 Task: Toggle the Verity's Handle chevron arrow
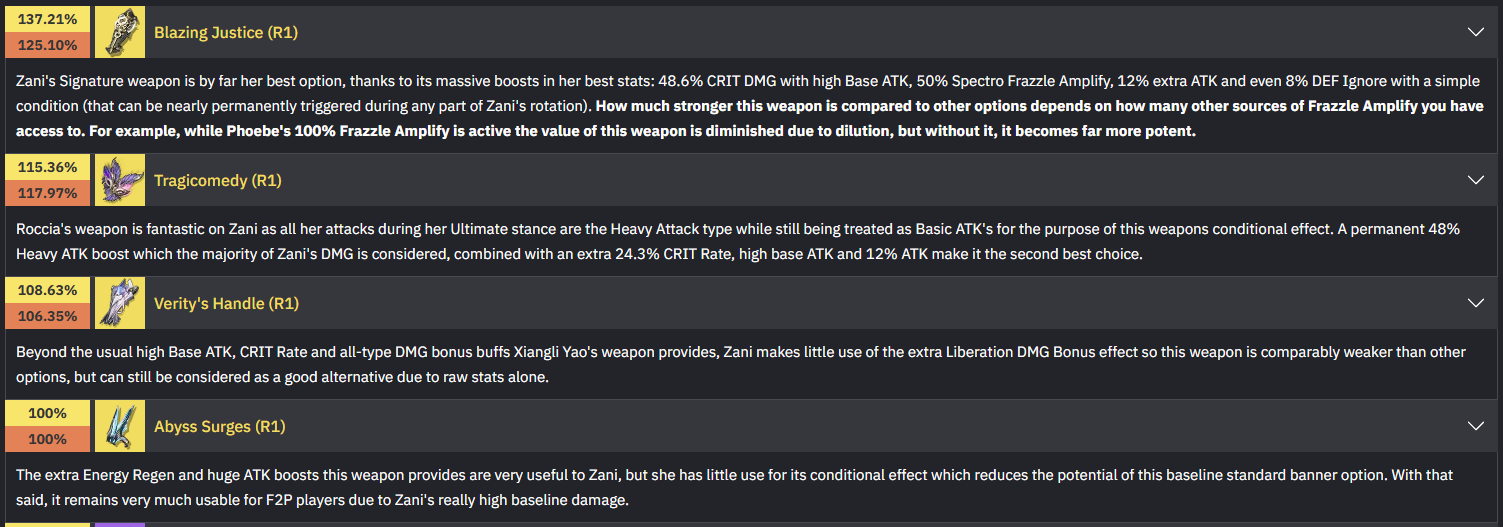[1475, 303]
